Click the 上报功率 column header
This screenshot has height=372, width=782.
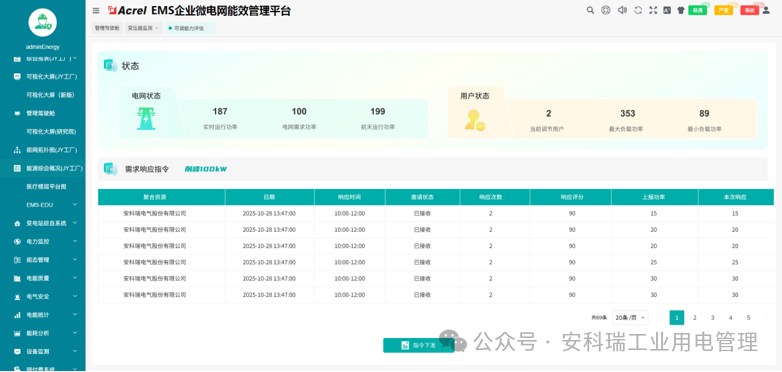click(x=654, y=197)
